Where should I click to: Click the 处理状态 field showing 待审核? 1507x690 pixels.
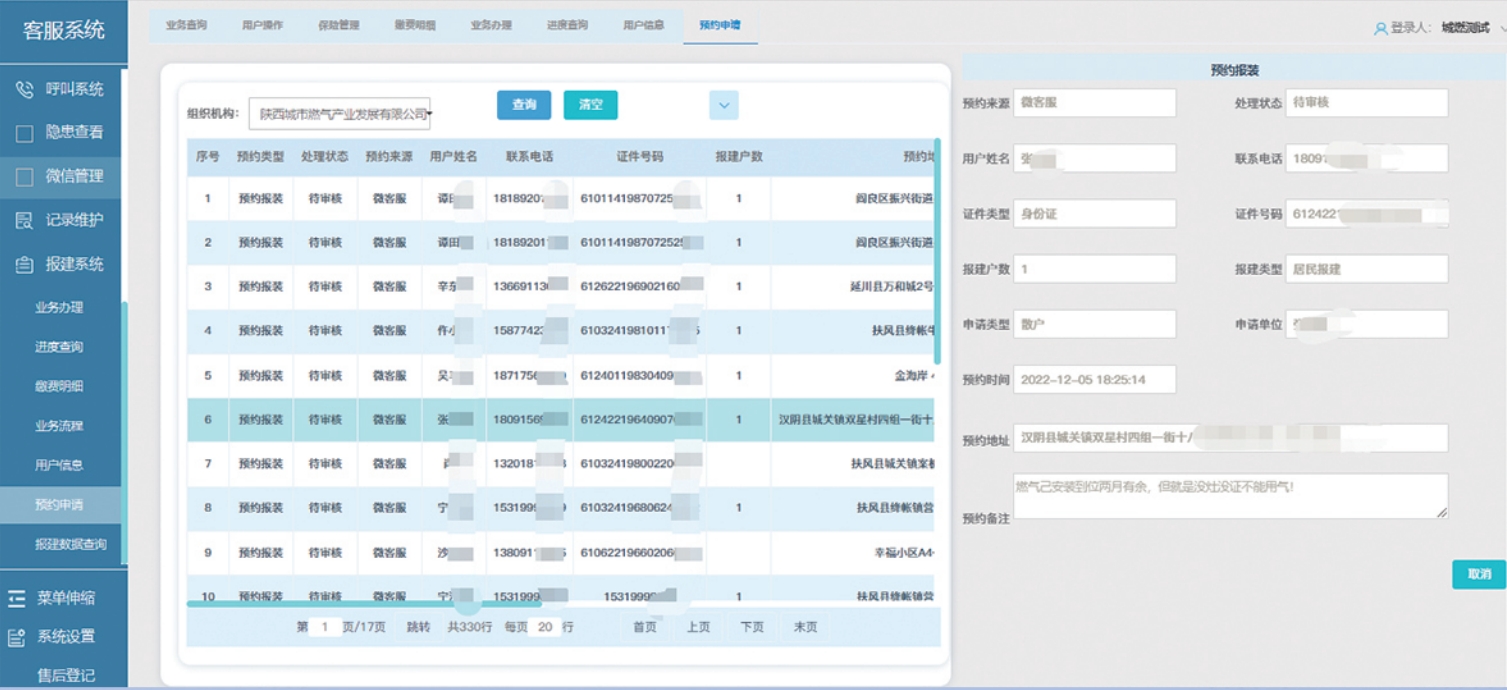[x=1366, y=103]
